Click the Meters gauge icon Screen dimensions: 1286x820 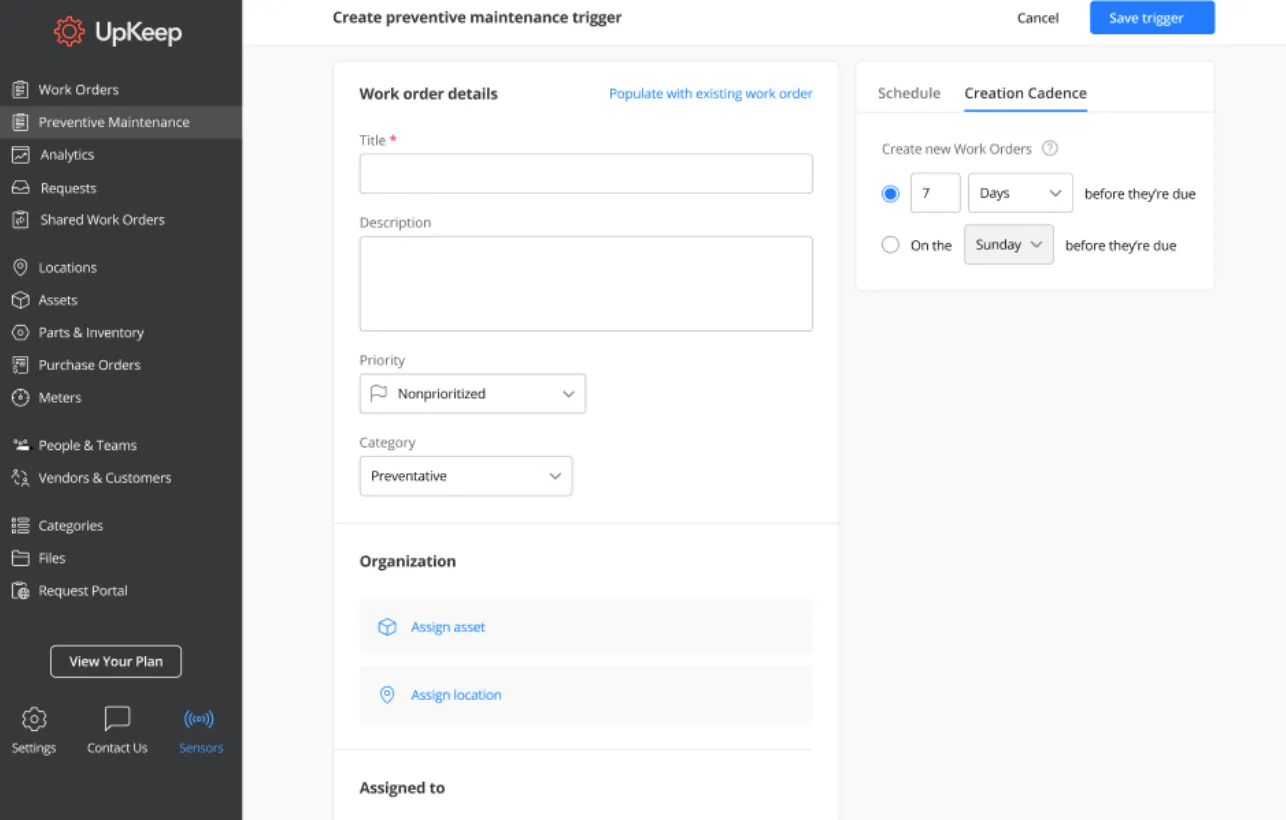tap(20, 397)
